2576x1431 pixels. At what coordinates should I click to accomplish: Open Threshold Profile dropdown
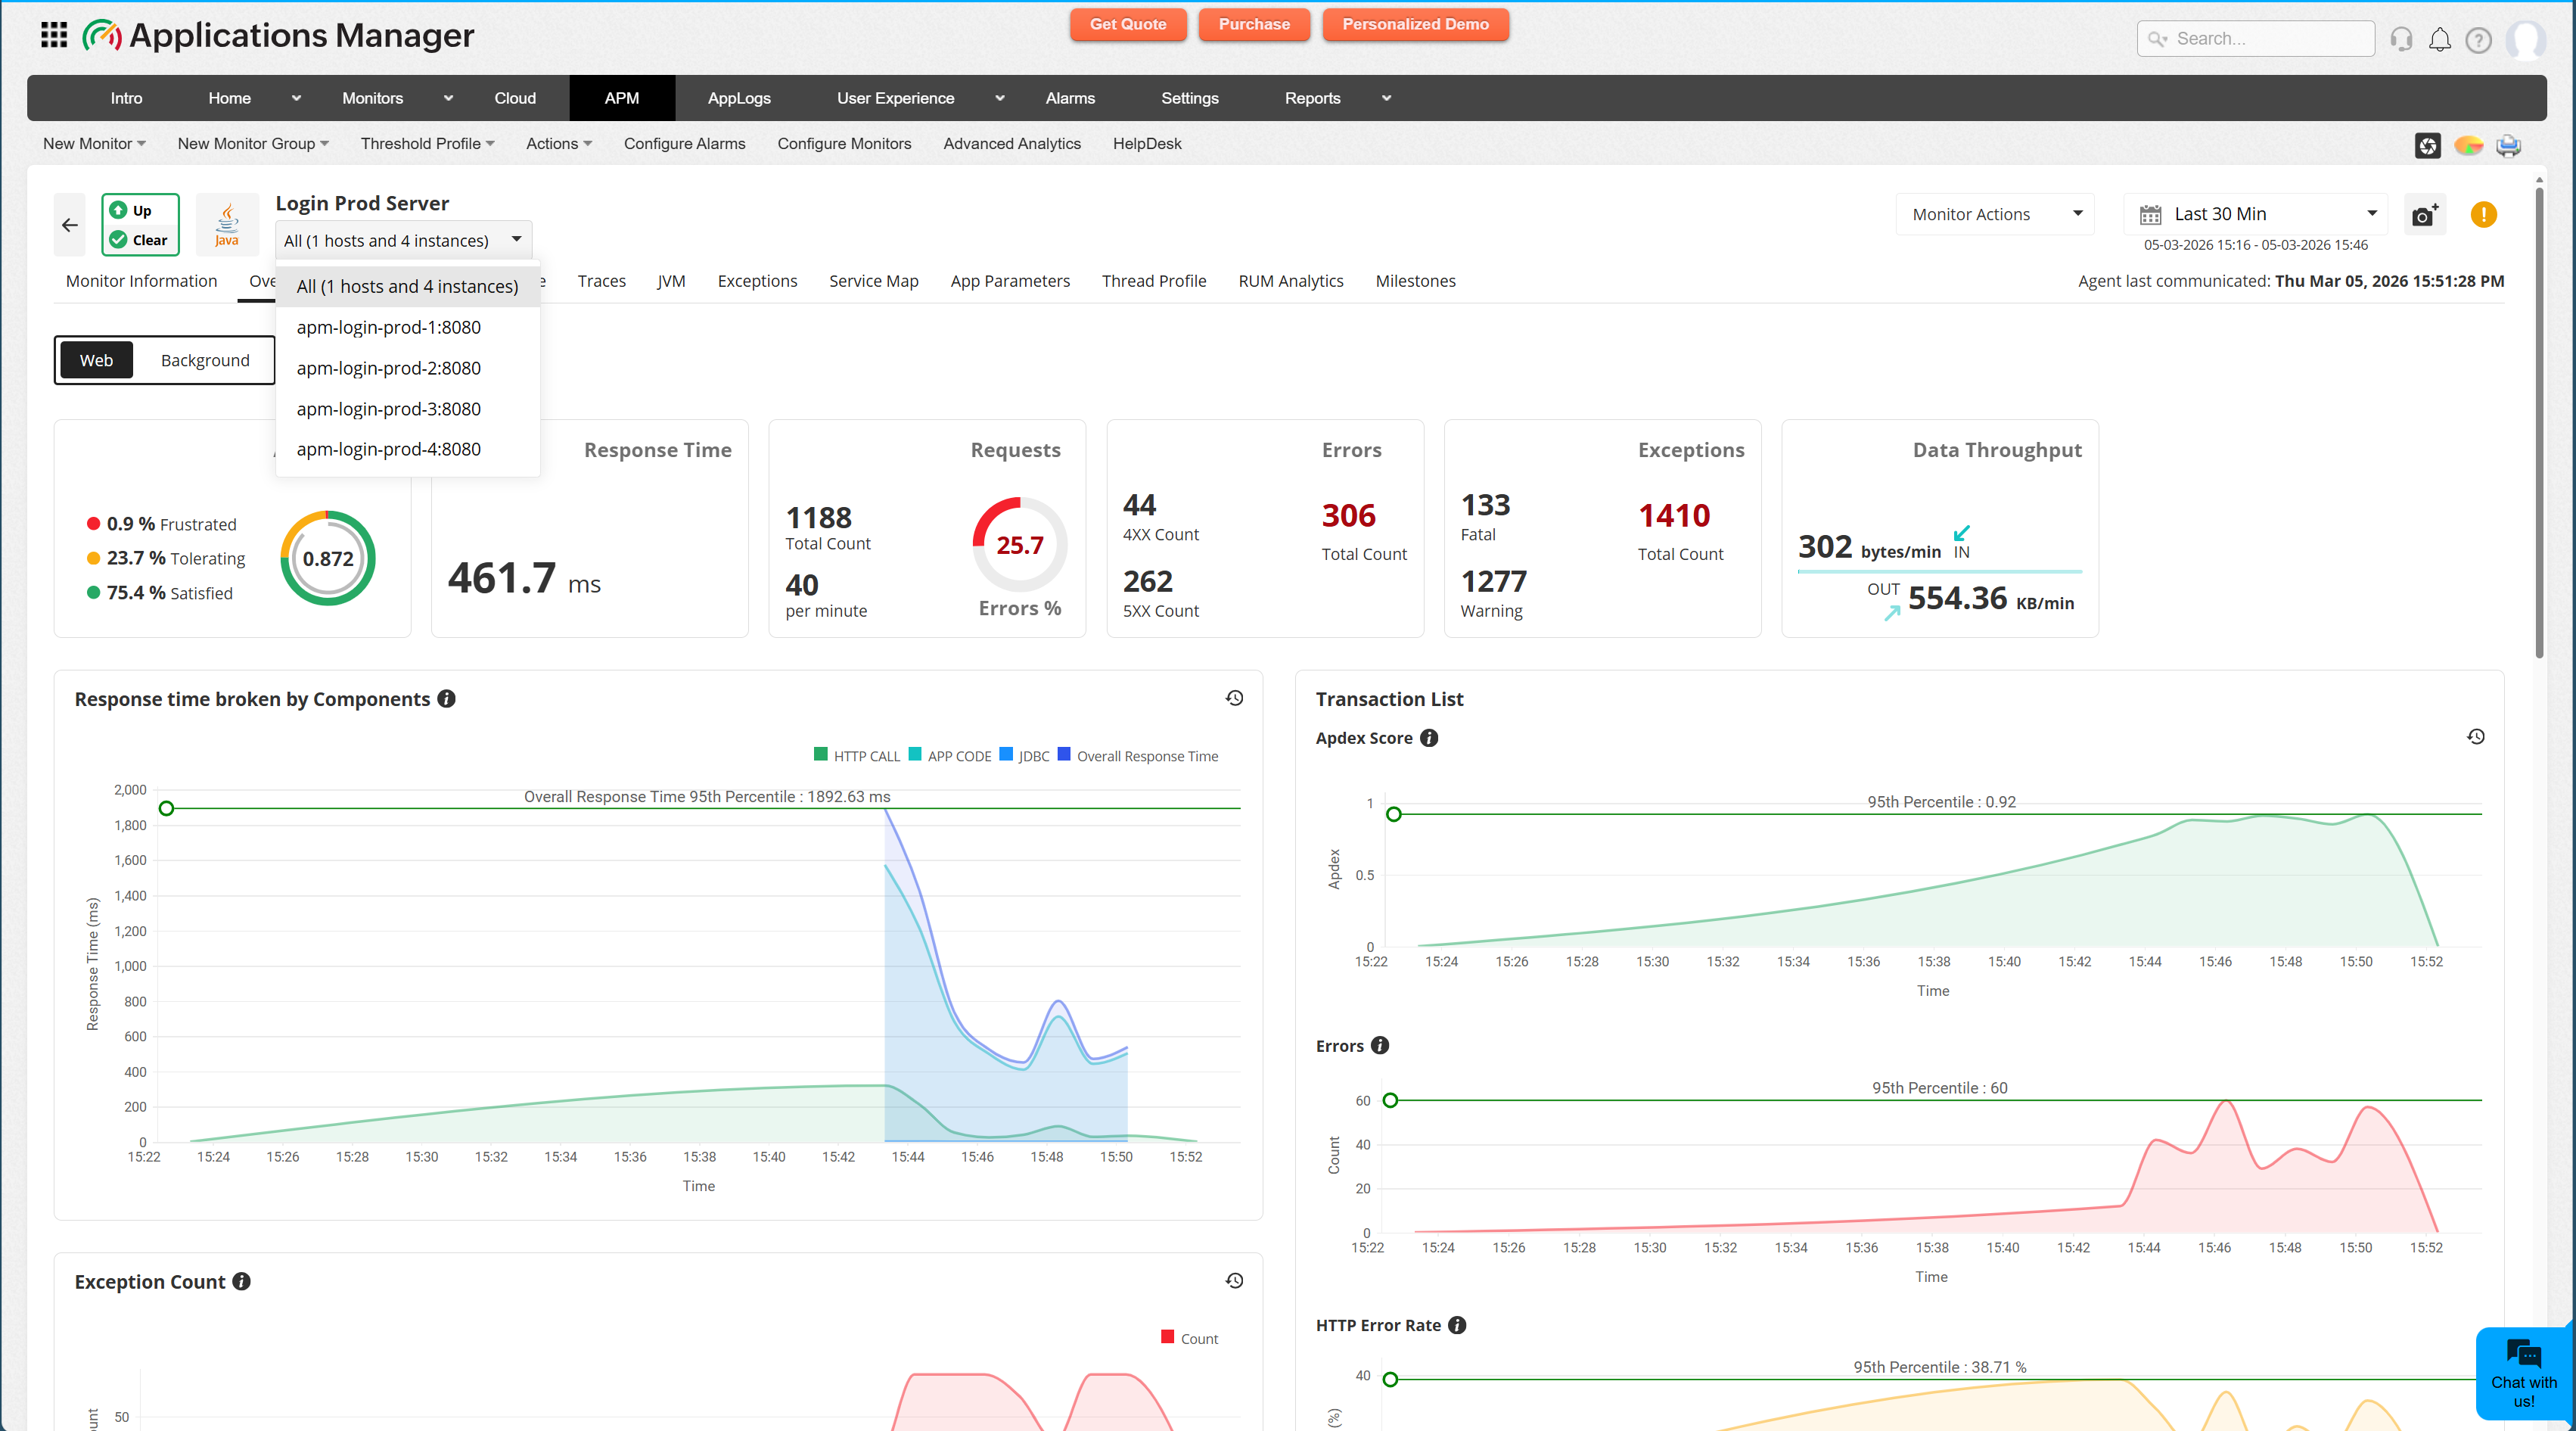(428, 144)
